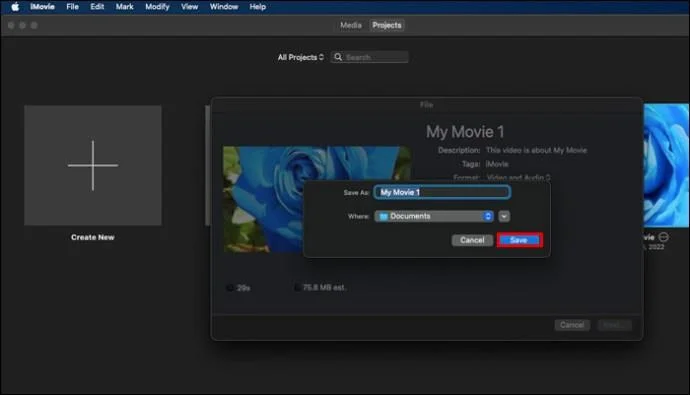The width and height of the screenshot is (690, 395).
Task: Open the Apple menu
Action: pos(15,7)
